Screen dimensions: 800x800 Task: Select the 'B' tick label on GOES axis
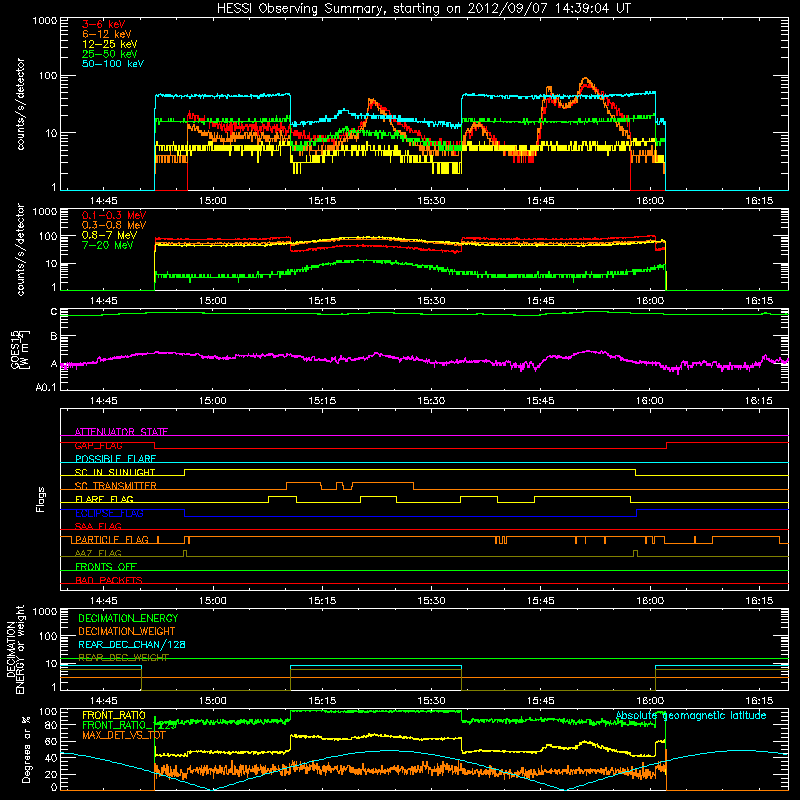(53, 337)
